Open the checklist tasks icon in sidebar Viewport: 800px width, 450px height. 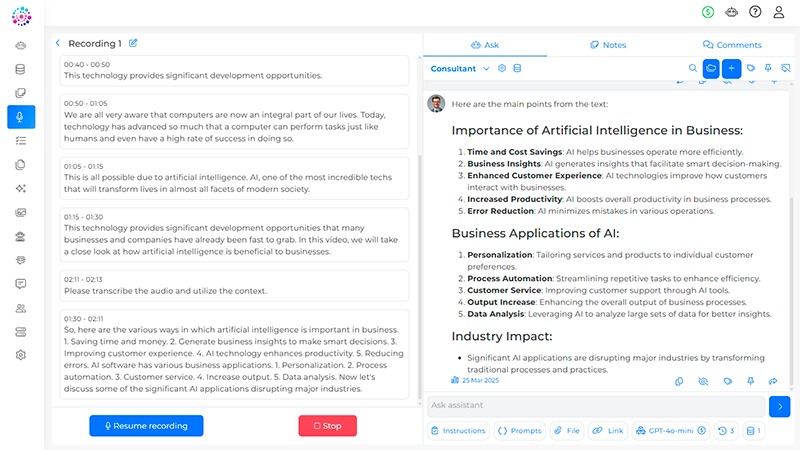[20, 141]
